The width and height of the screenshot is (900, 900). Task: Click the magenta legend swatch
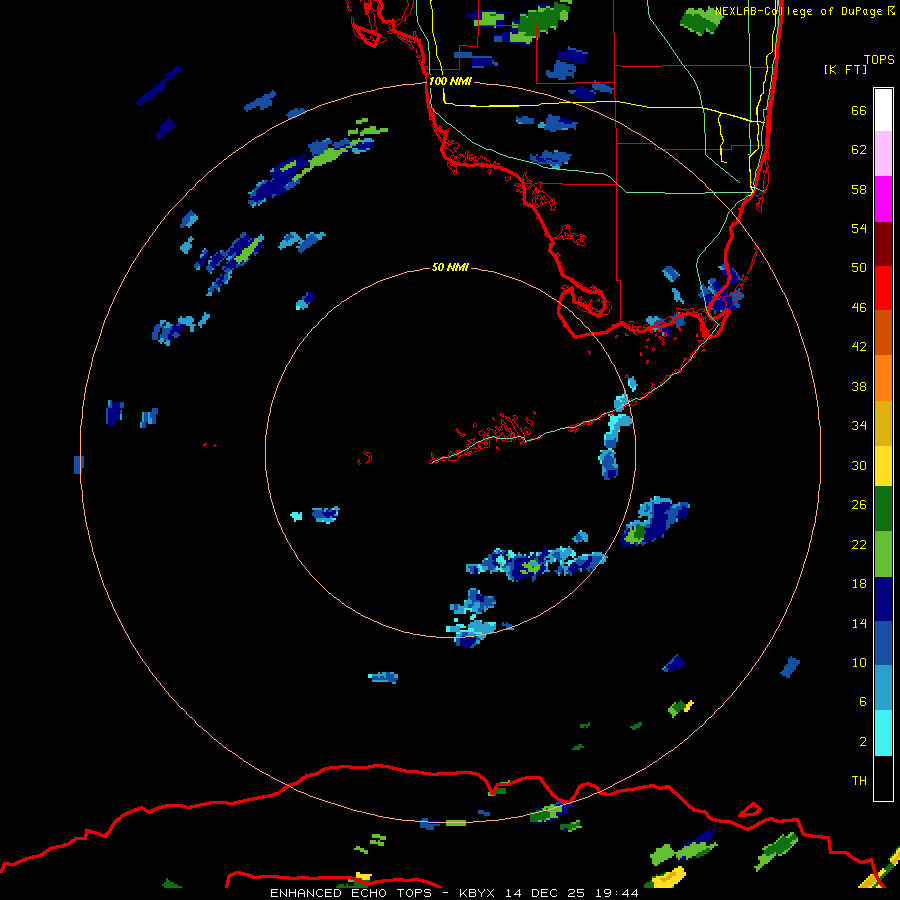[883, 199]
